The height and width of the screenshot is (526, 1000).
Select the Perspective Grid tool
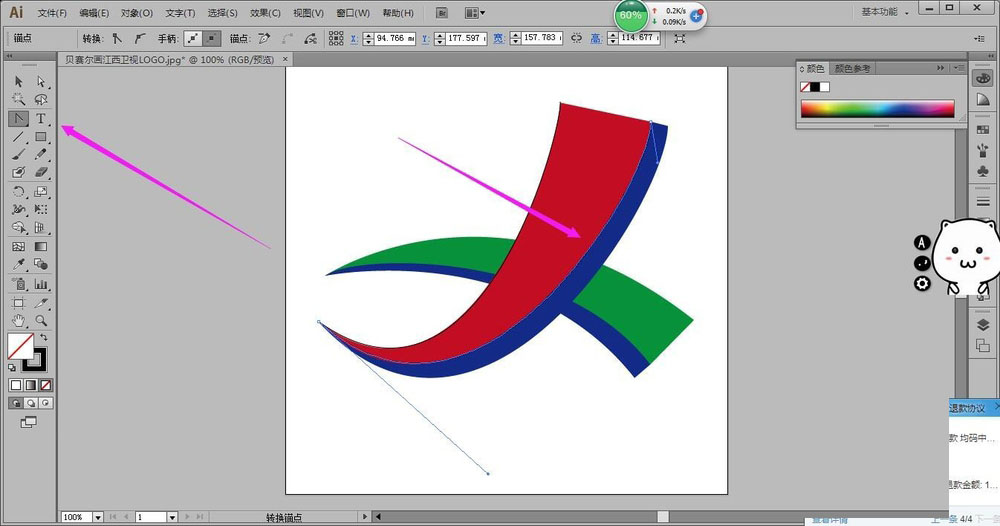pyautogui.click(x=41, y=228)
